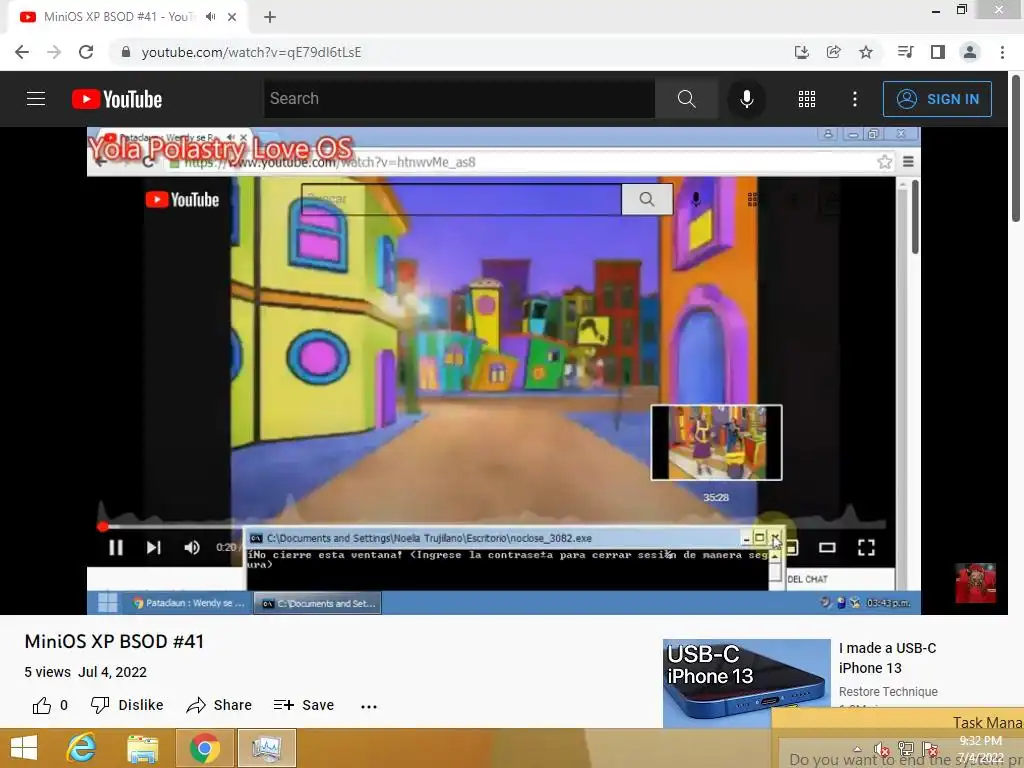Switch to theater mode
Image resolution: width=1024 pixels, height=768 pixels.
coord(827,547)
